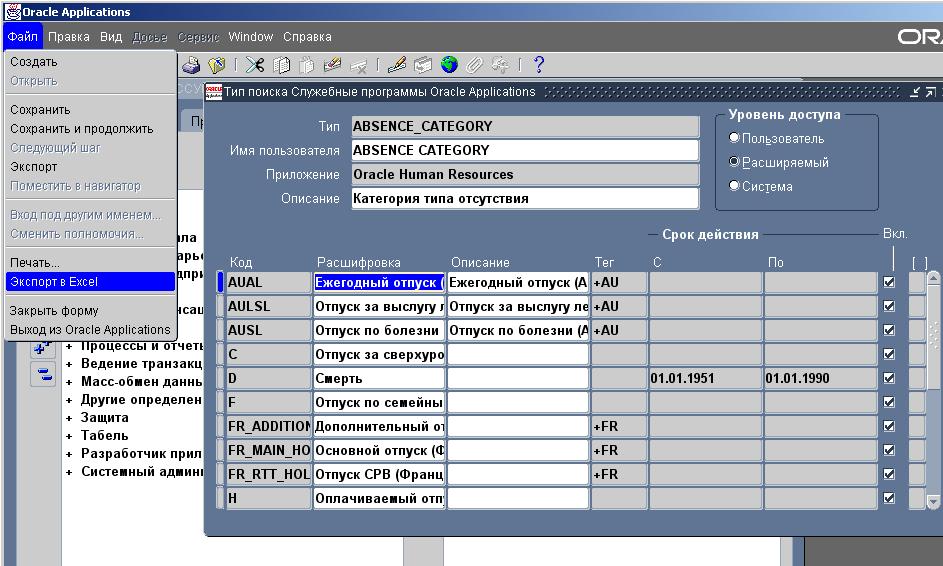Click the Print toolbar icon
Viewport: 943px width, 566px height.
pos(191,65)
